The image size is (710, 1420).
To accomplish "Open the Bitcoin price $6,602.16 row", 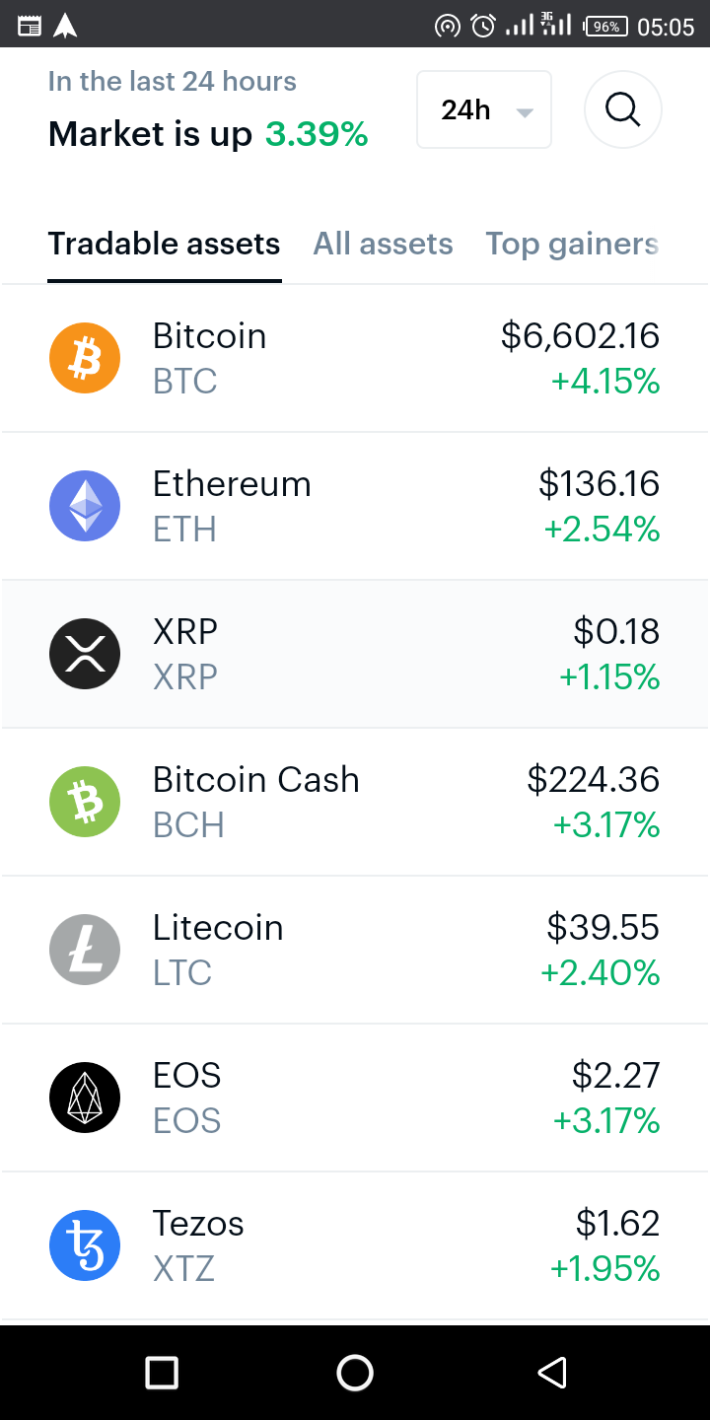I will tap(355, 359).
